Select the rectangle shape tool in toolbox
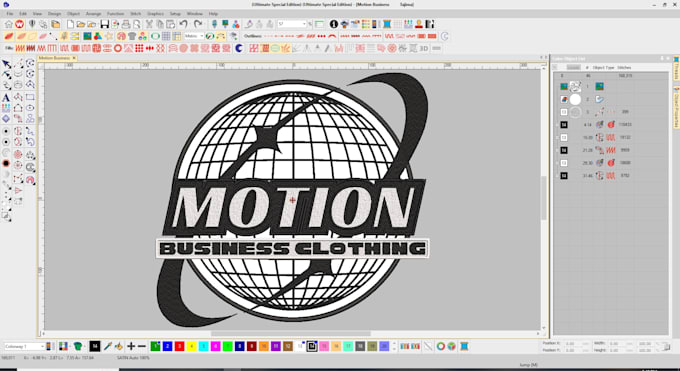 [30, 97]
